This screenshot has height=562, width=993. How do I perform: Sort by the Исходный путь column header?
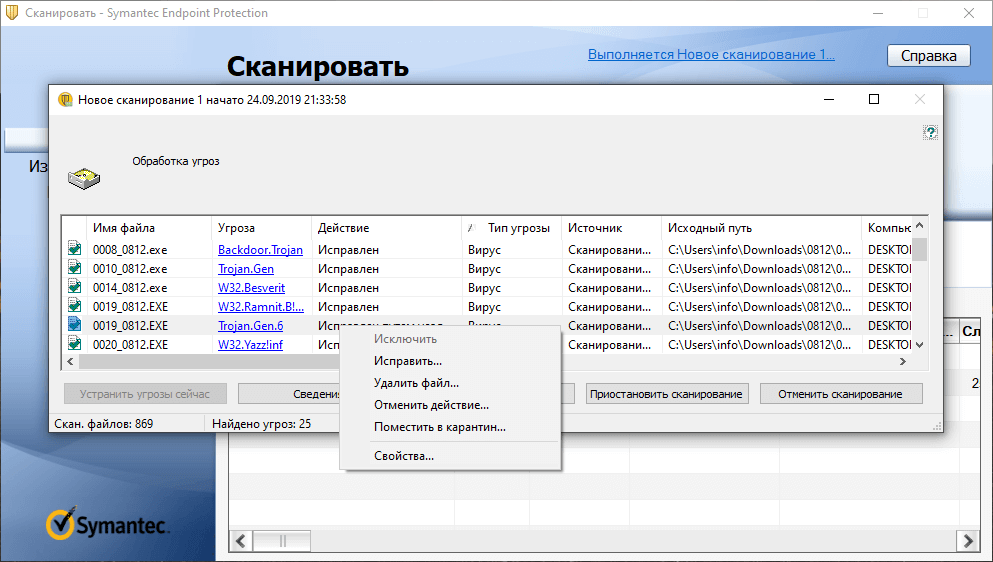tap(761, 228)
